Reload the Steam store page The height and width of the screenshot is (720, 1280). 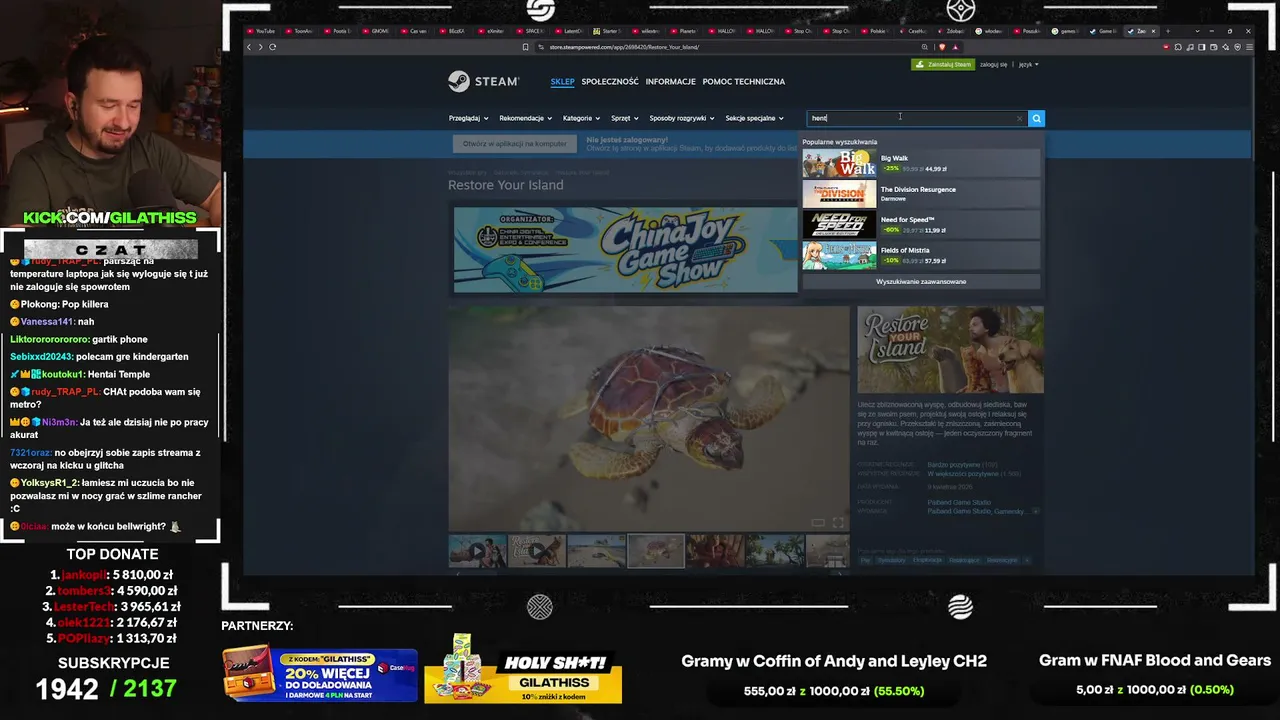[x=273, y=47]
